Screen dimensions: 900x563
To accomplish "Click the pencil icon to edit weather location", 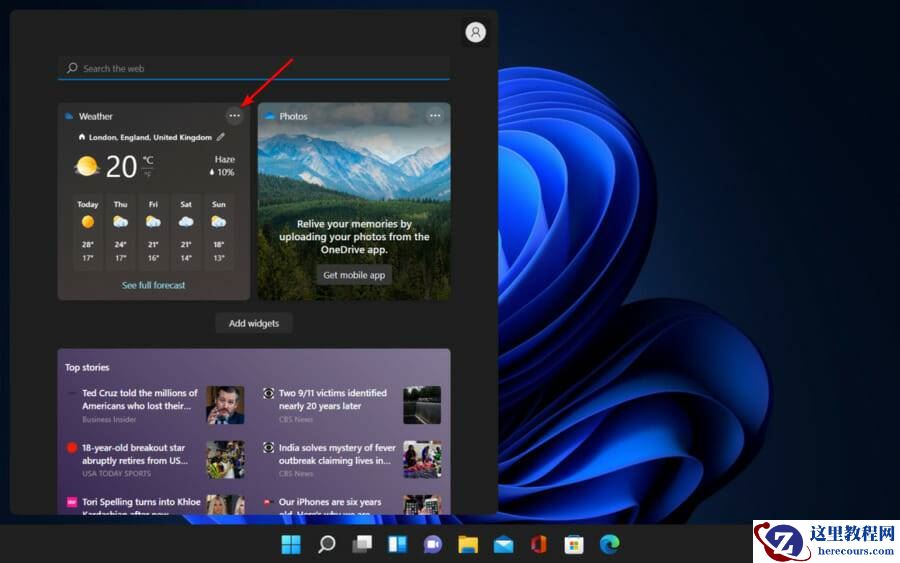I will pos(221,137).
